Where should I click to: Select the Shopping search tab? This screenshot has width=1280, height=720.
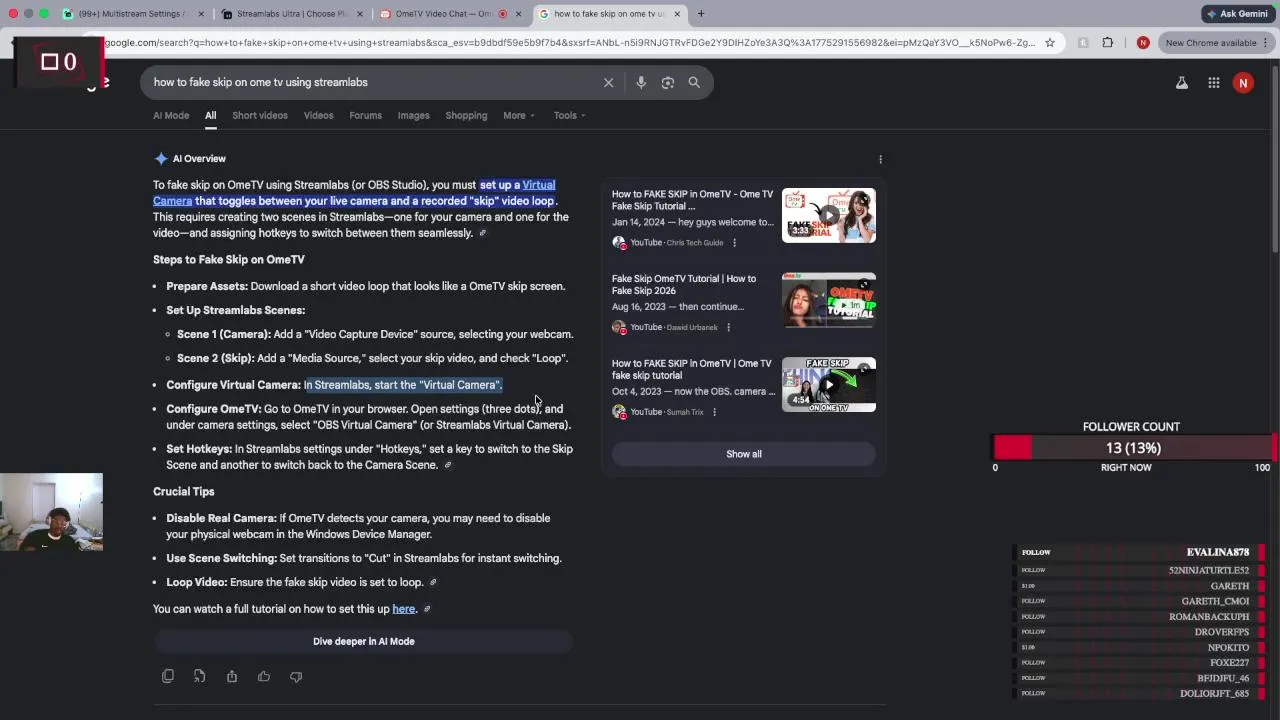(x=466, y=115)
